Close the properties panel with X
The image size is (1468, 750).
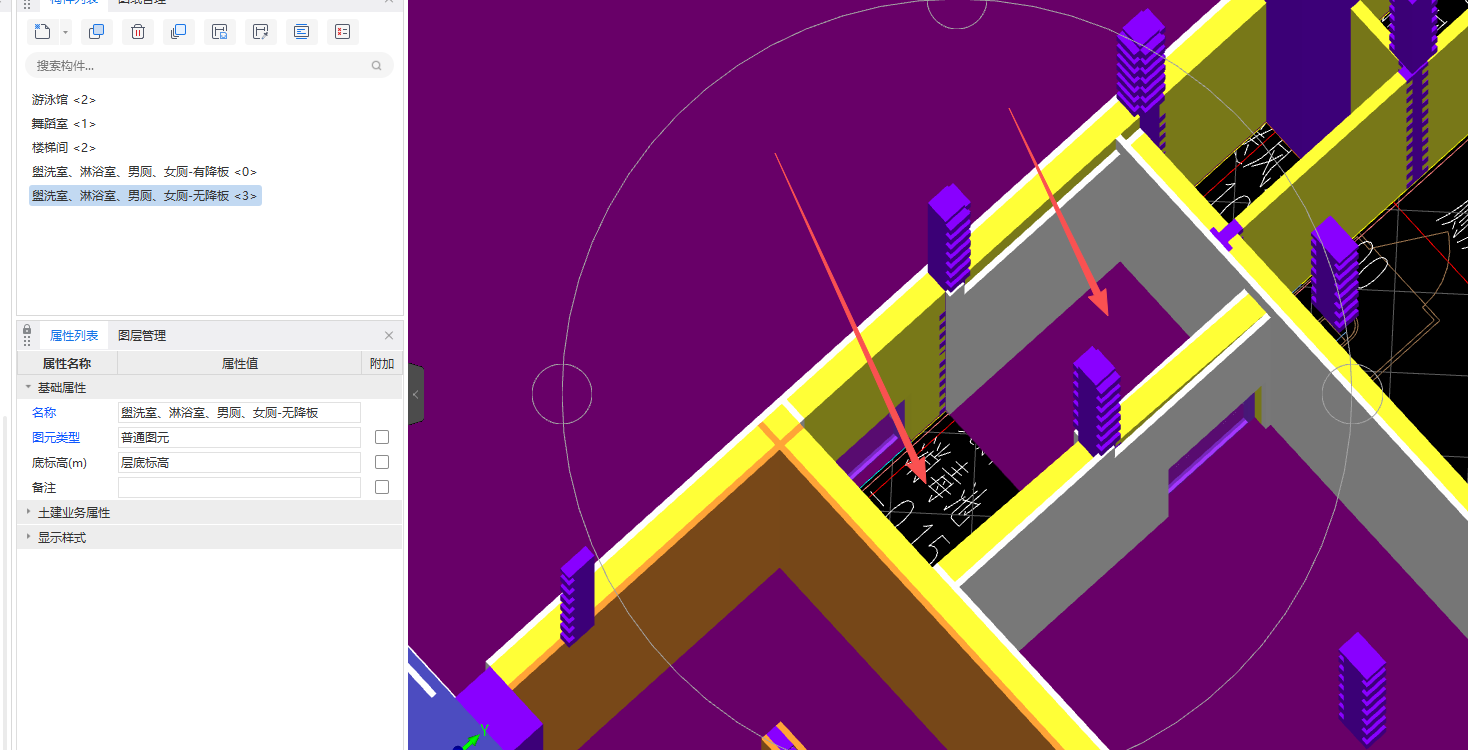[389, 336]
